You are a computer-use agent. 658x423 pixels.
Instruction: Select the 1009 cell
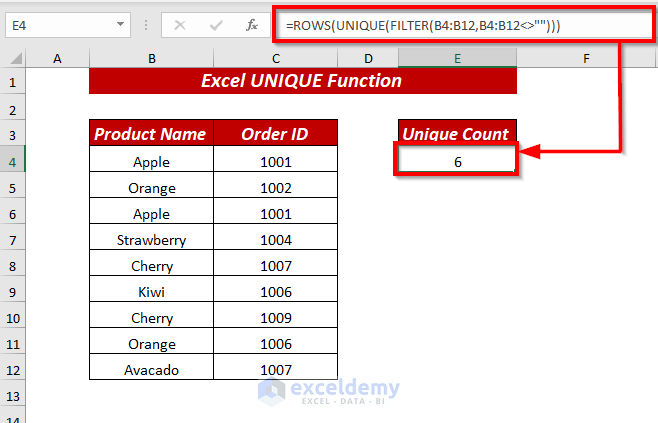(276, 315)
